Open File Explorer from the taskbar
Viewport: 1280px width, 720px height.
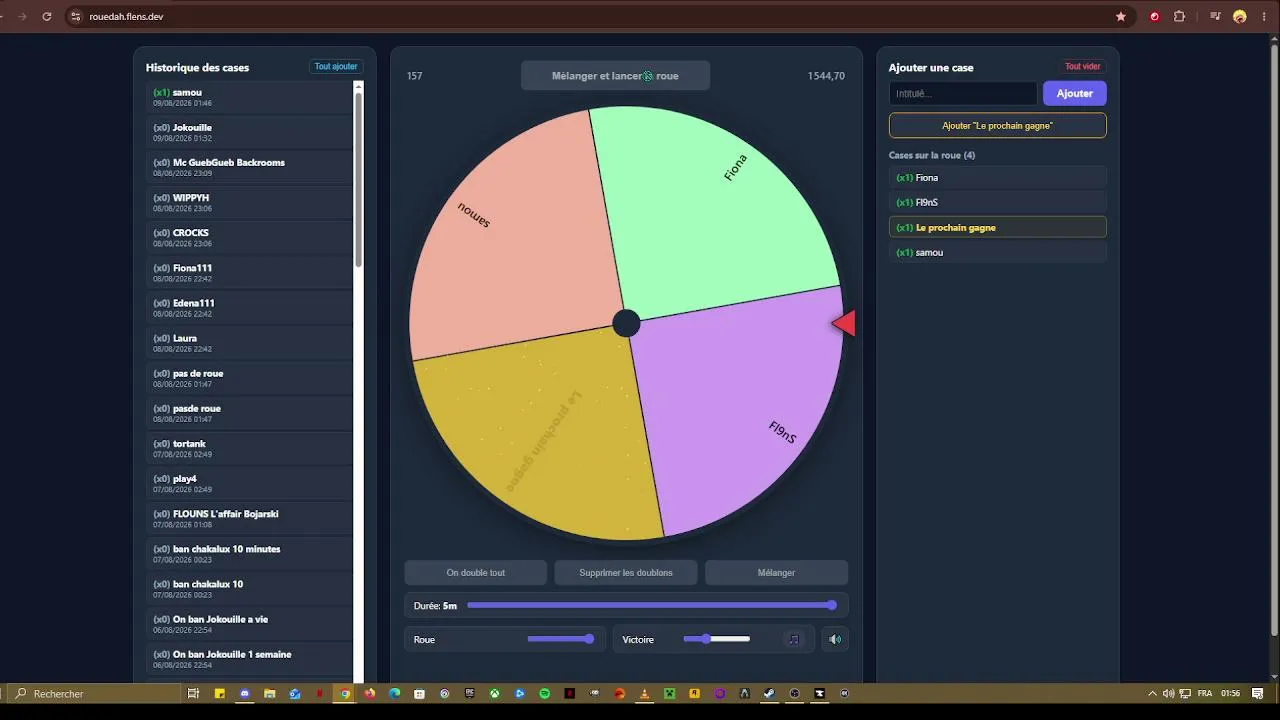[x=270, y=693]
